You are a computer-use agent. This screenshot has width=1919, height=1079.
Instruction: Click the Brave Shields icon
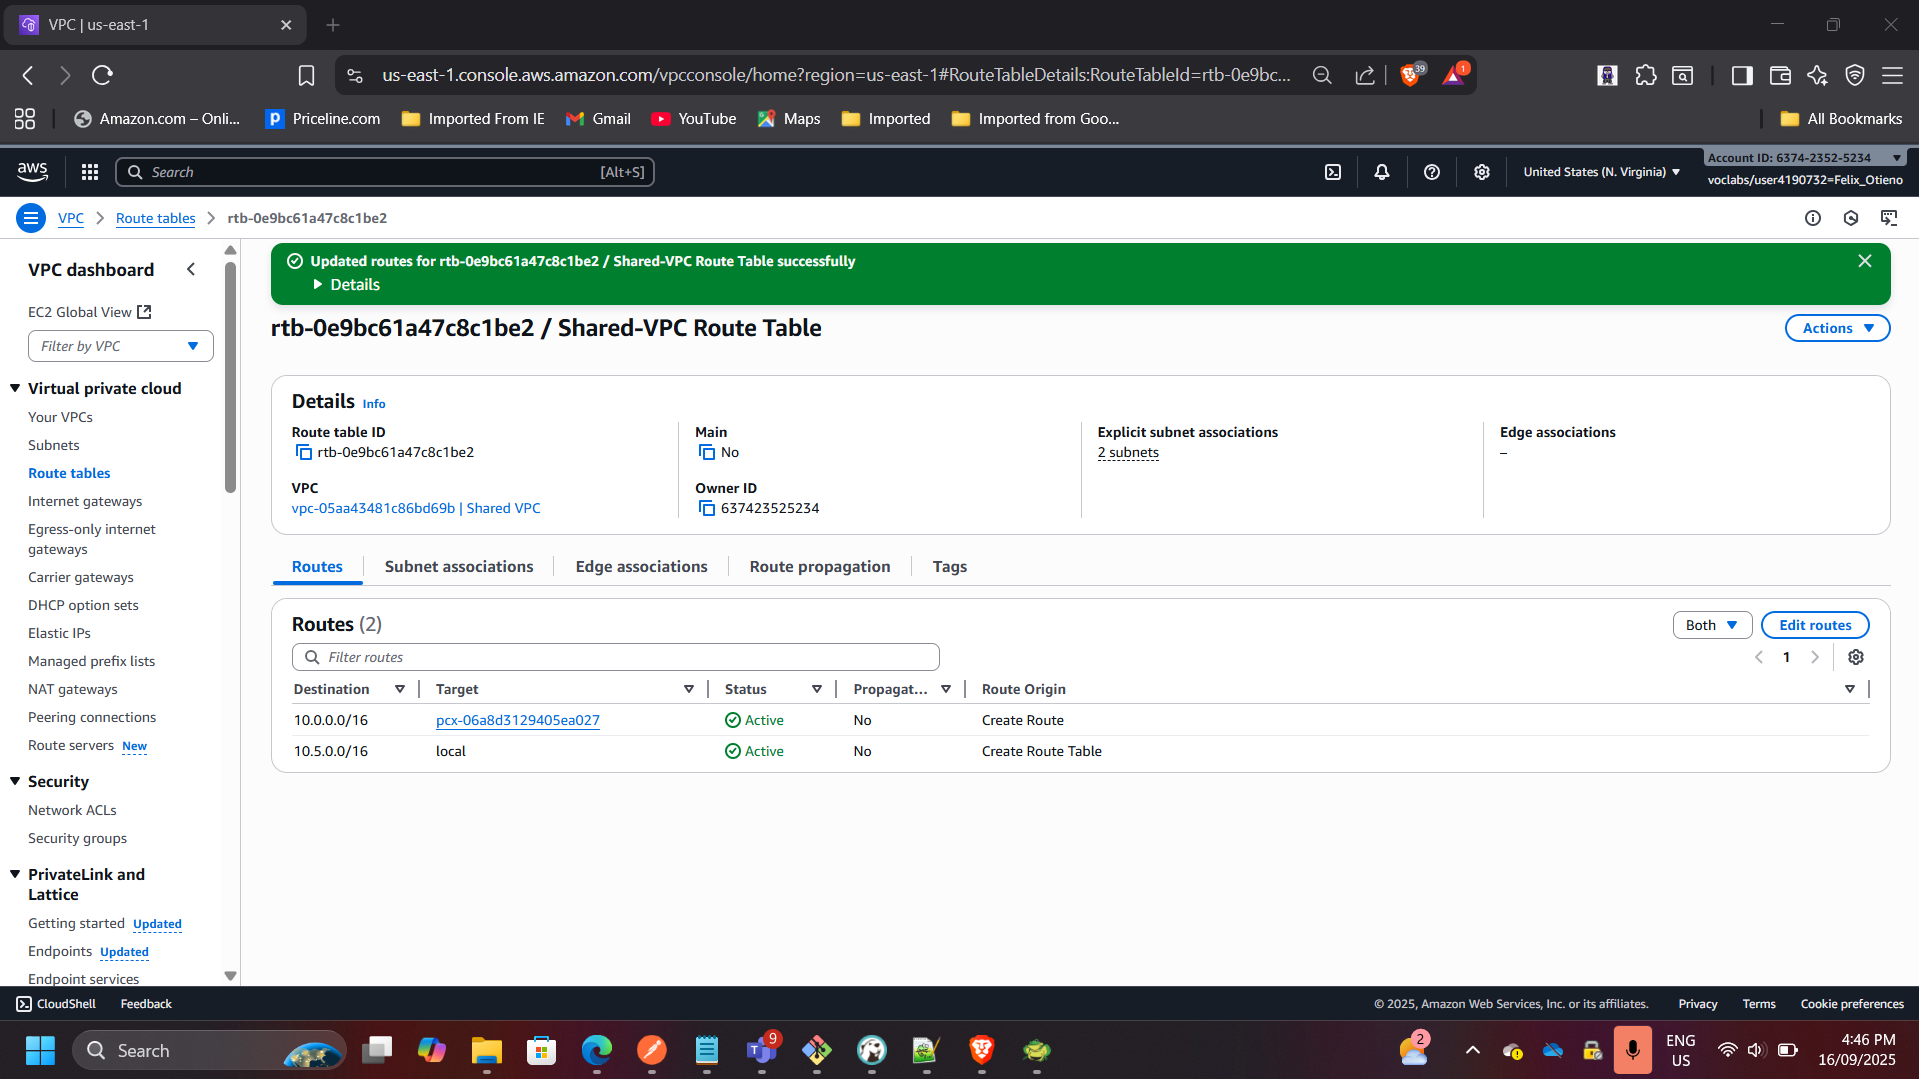click(x=1410, y=75)
